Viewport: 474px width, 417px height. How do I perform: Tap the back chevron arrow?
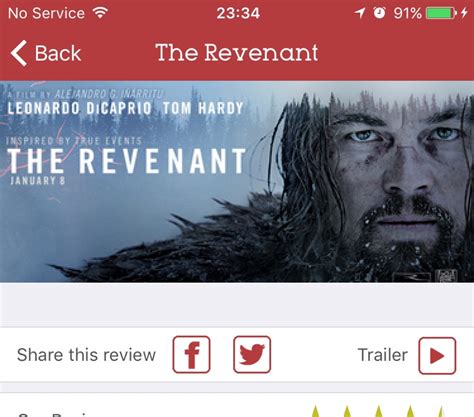(x=19, y=53)
